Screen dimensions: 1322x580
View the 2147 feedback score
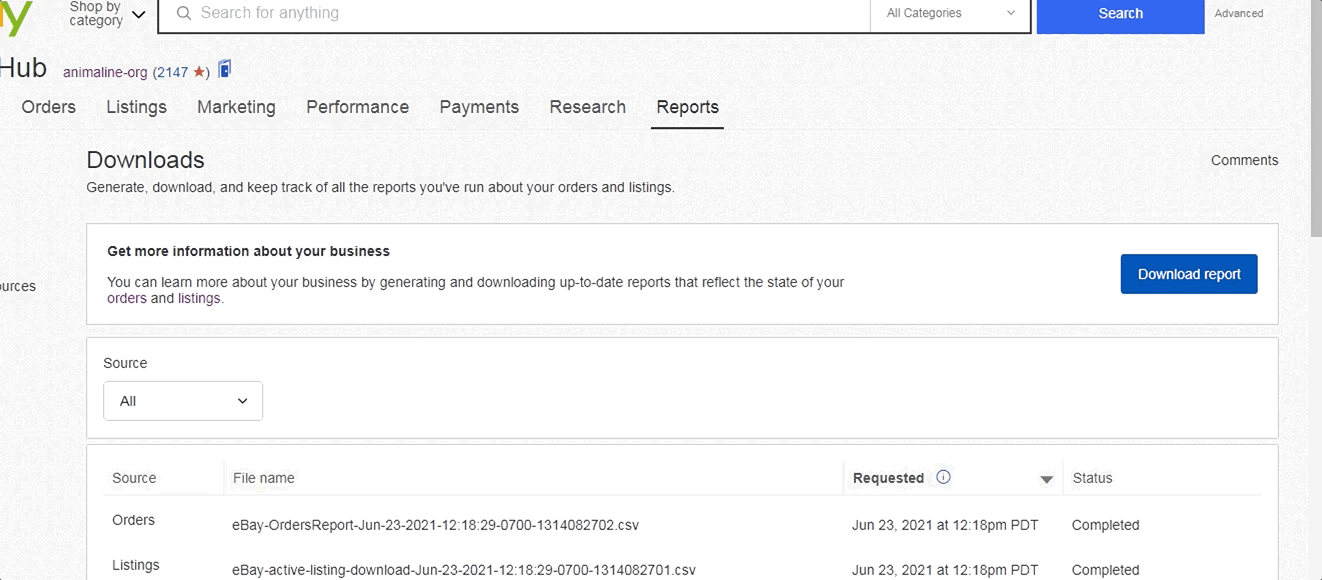[171, 72]
